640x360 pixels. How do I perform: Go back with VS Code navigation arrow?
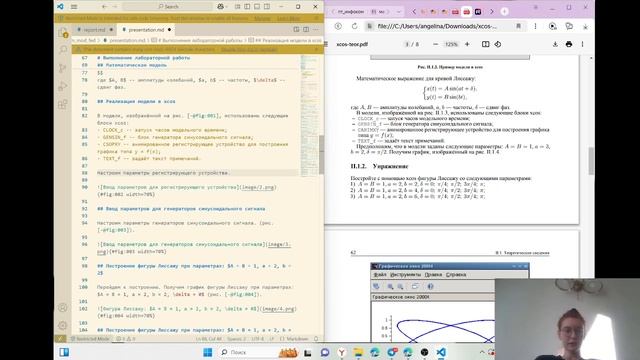104,7
